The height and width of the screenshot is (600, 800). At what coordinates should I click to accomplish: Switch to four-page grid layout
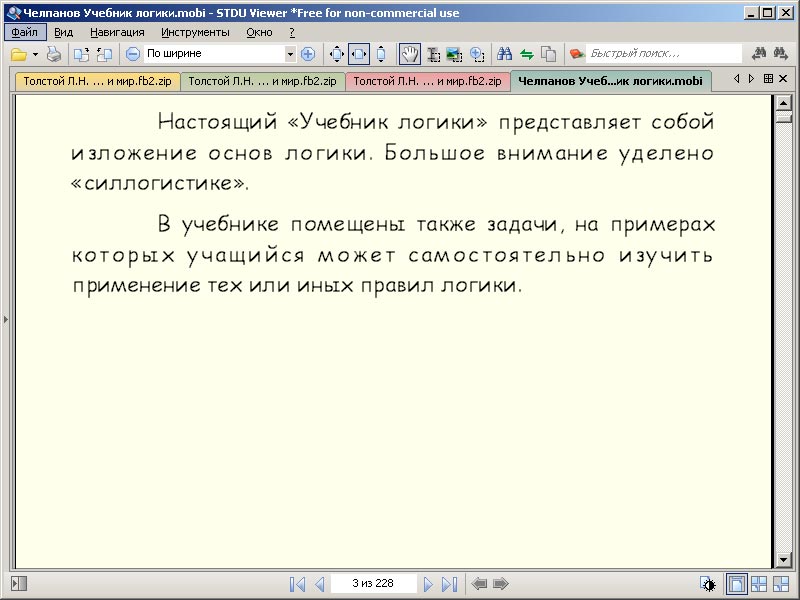(759, 584)
